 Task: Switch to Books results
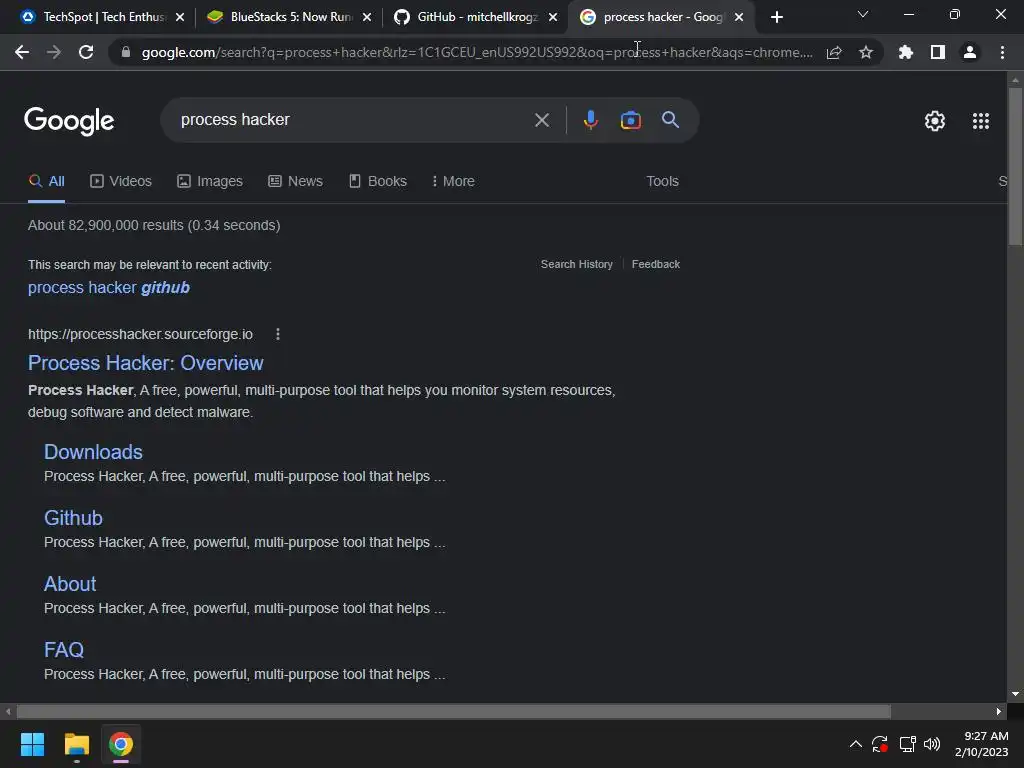(x=377, y=182)
